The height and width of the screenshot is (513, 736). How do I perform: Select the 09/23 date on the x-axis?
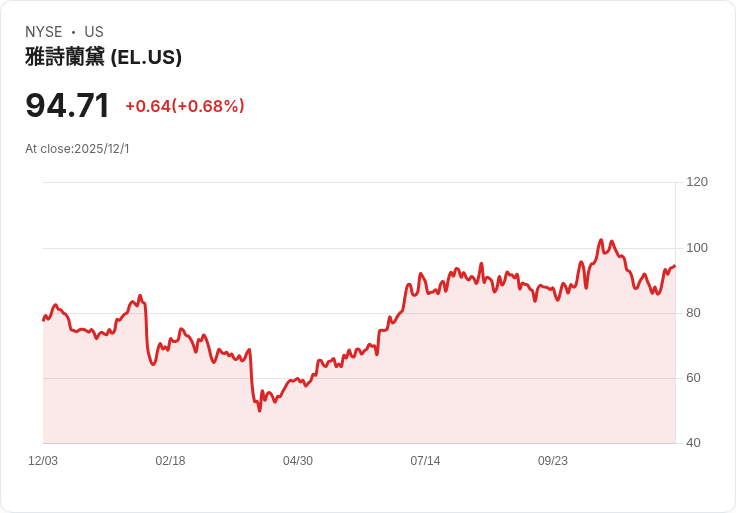pos(553,461)
